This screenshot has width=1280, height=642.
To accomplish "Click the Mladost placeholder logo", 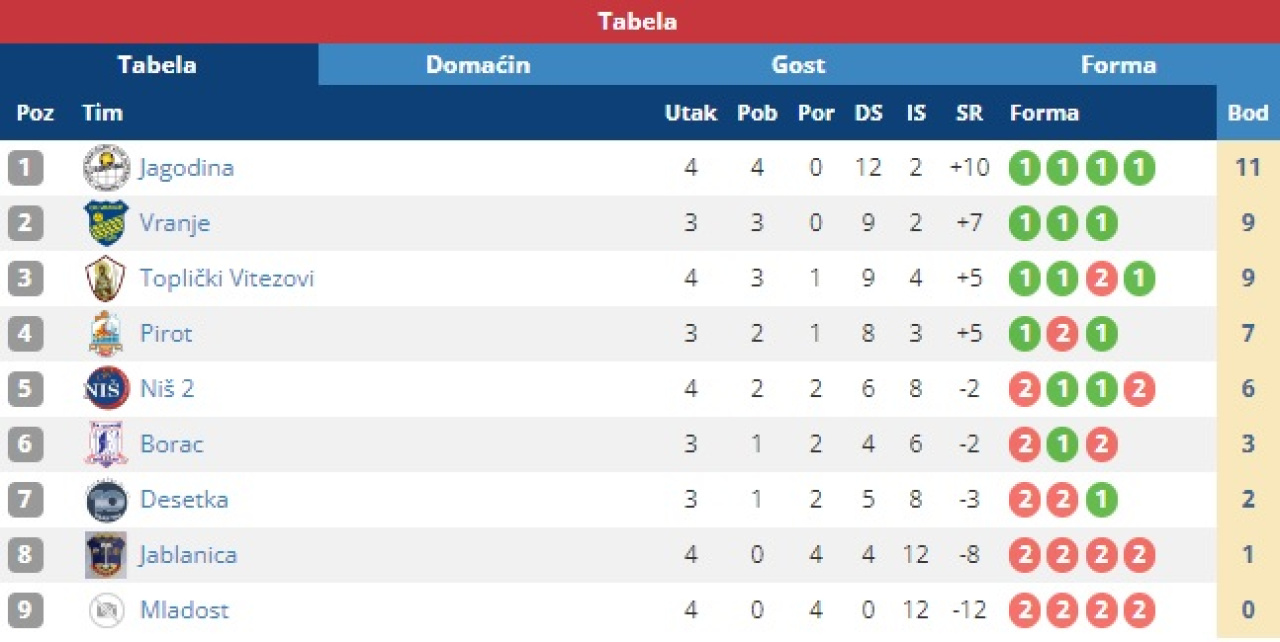I will (106, 610).
